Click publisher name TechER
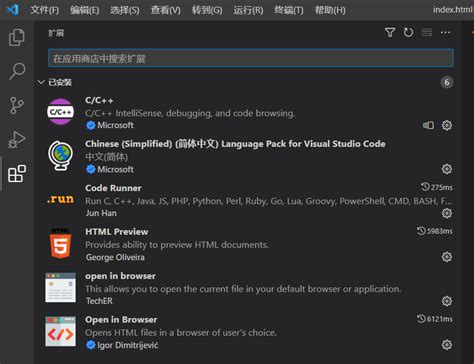This screenshot has height=364, width=474. 99,301
